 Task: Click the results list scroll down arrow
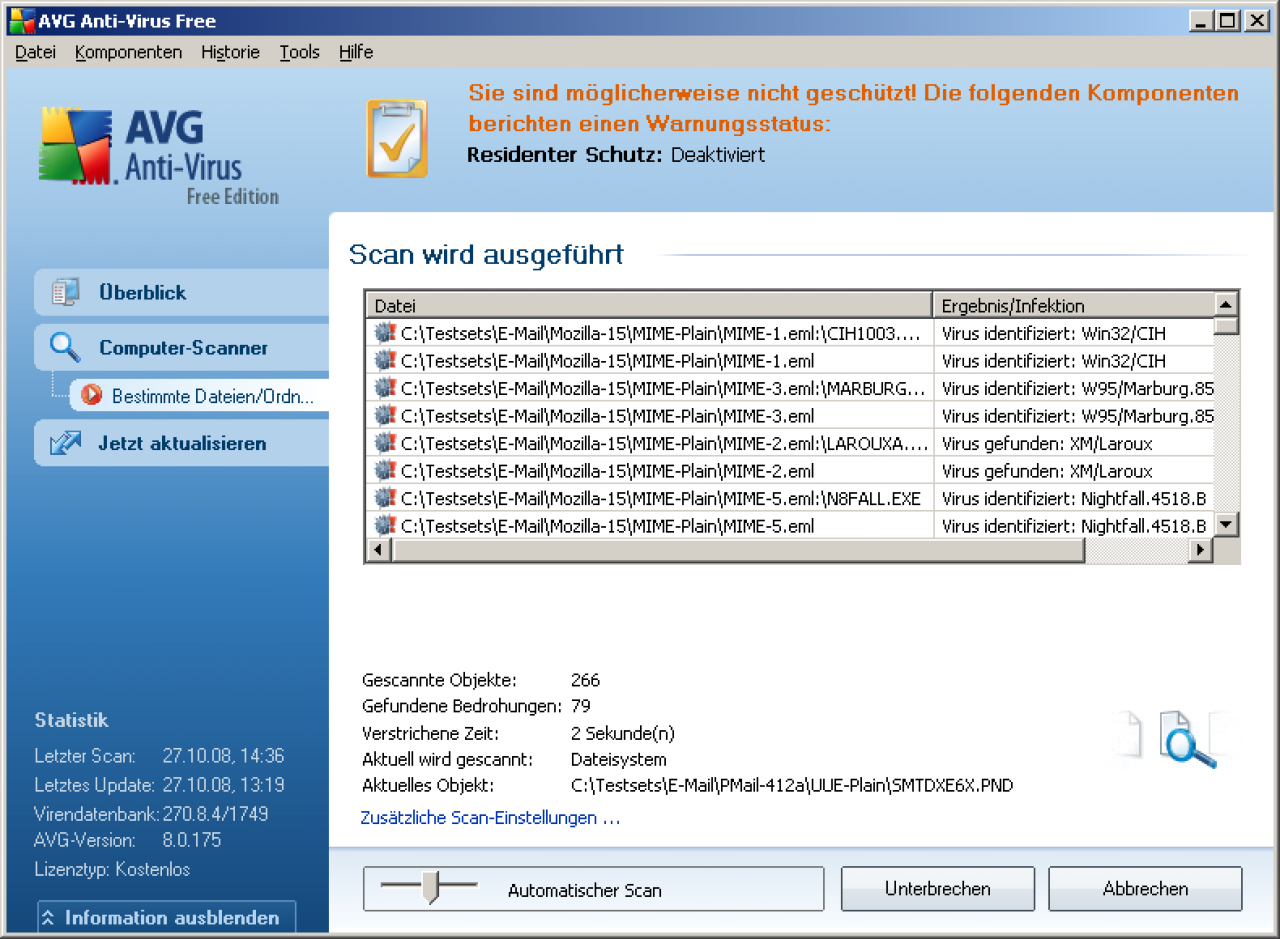[x=1226, y=525]
